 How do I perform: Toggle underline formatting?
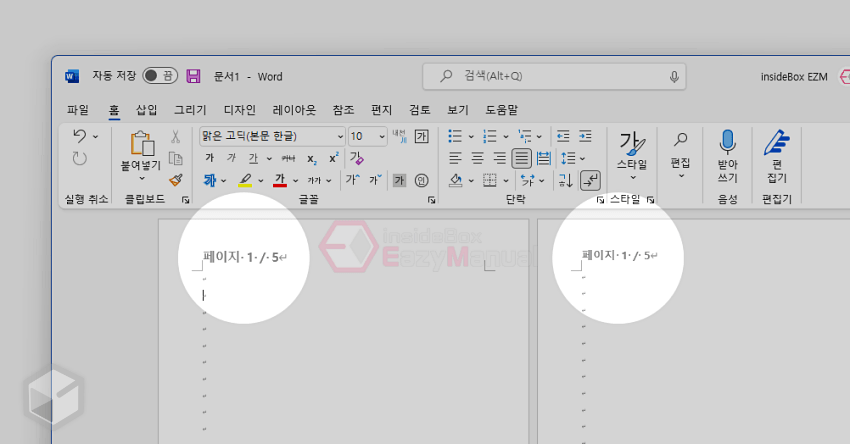[253, 158]
